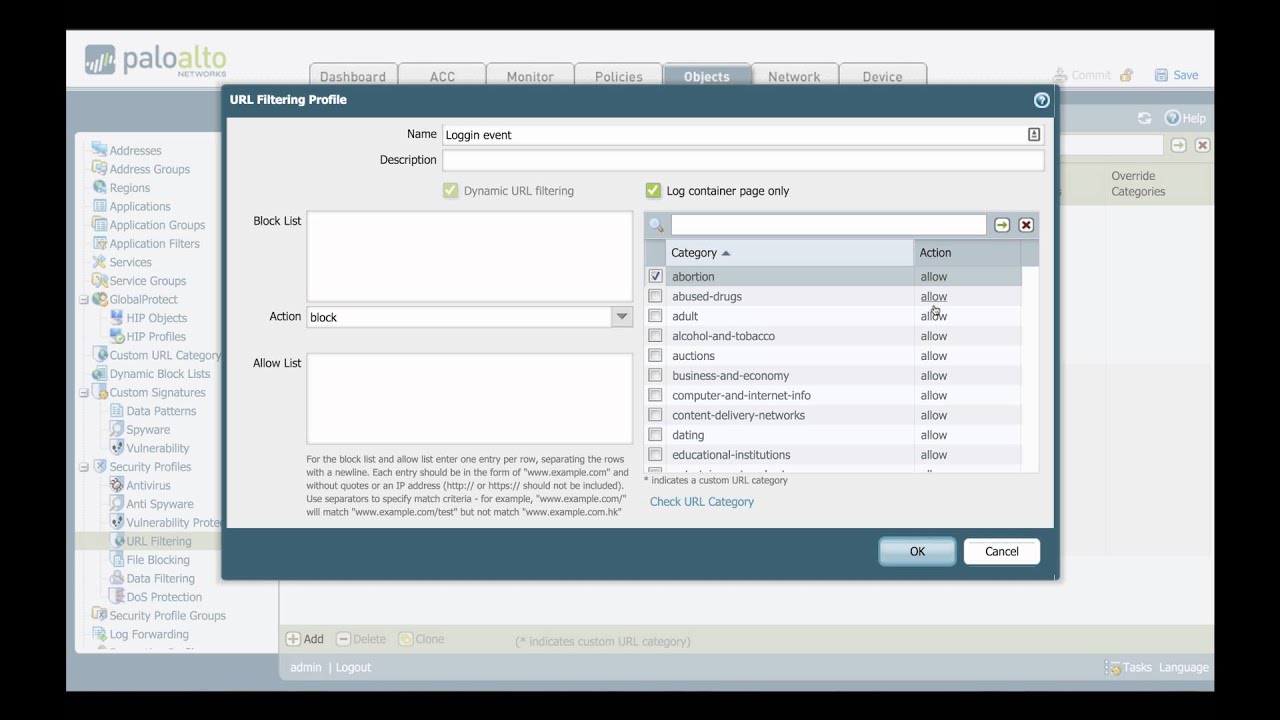1280x720 pixels.
Task: Click the Tasks icon in status bar
Action: [x=1112, y=667]
